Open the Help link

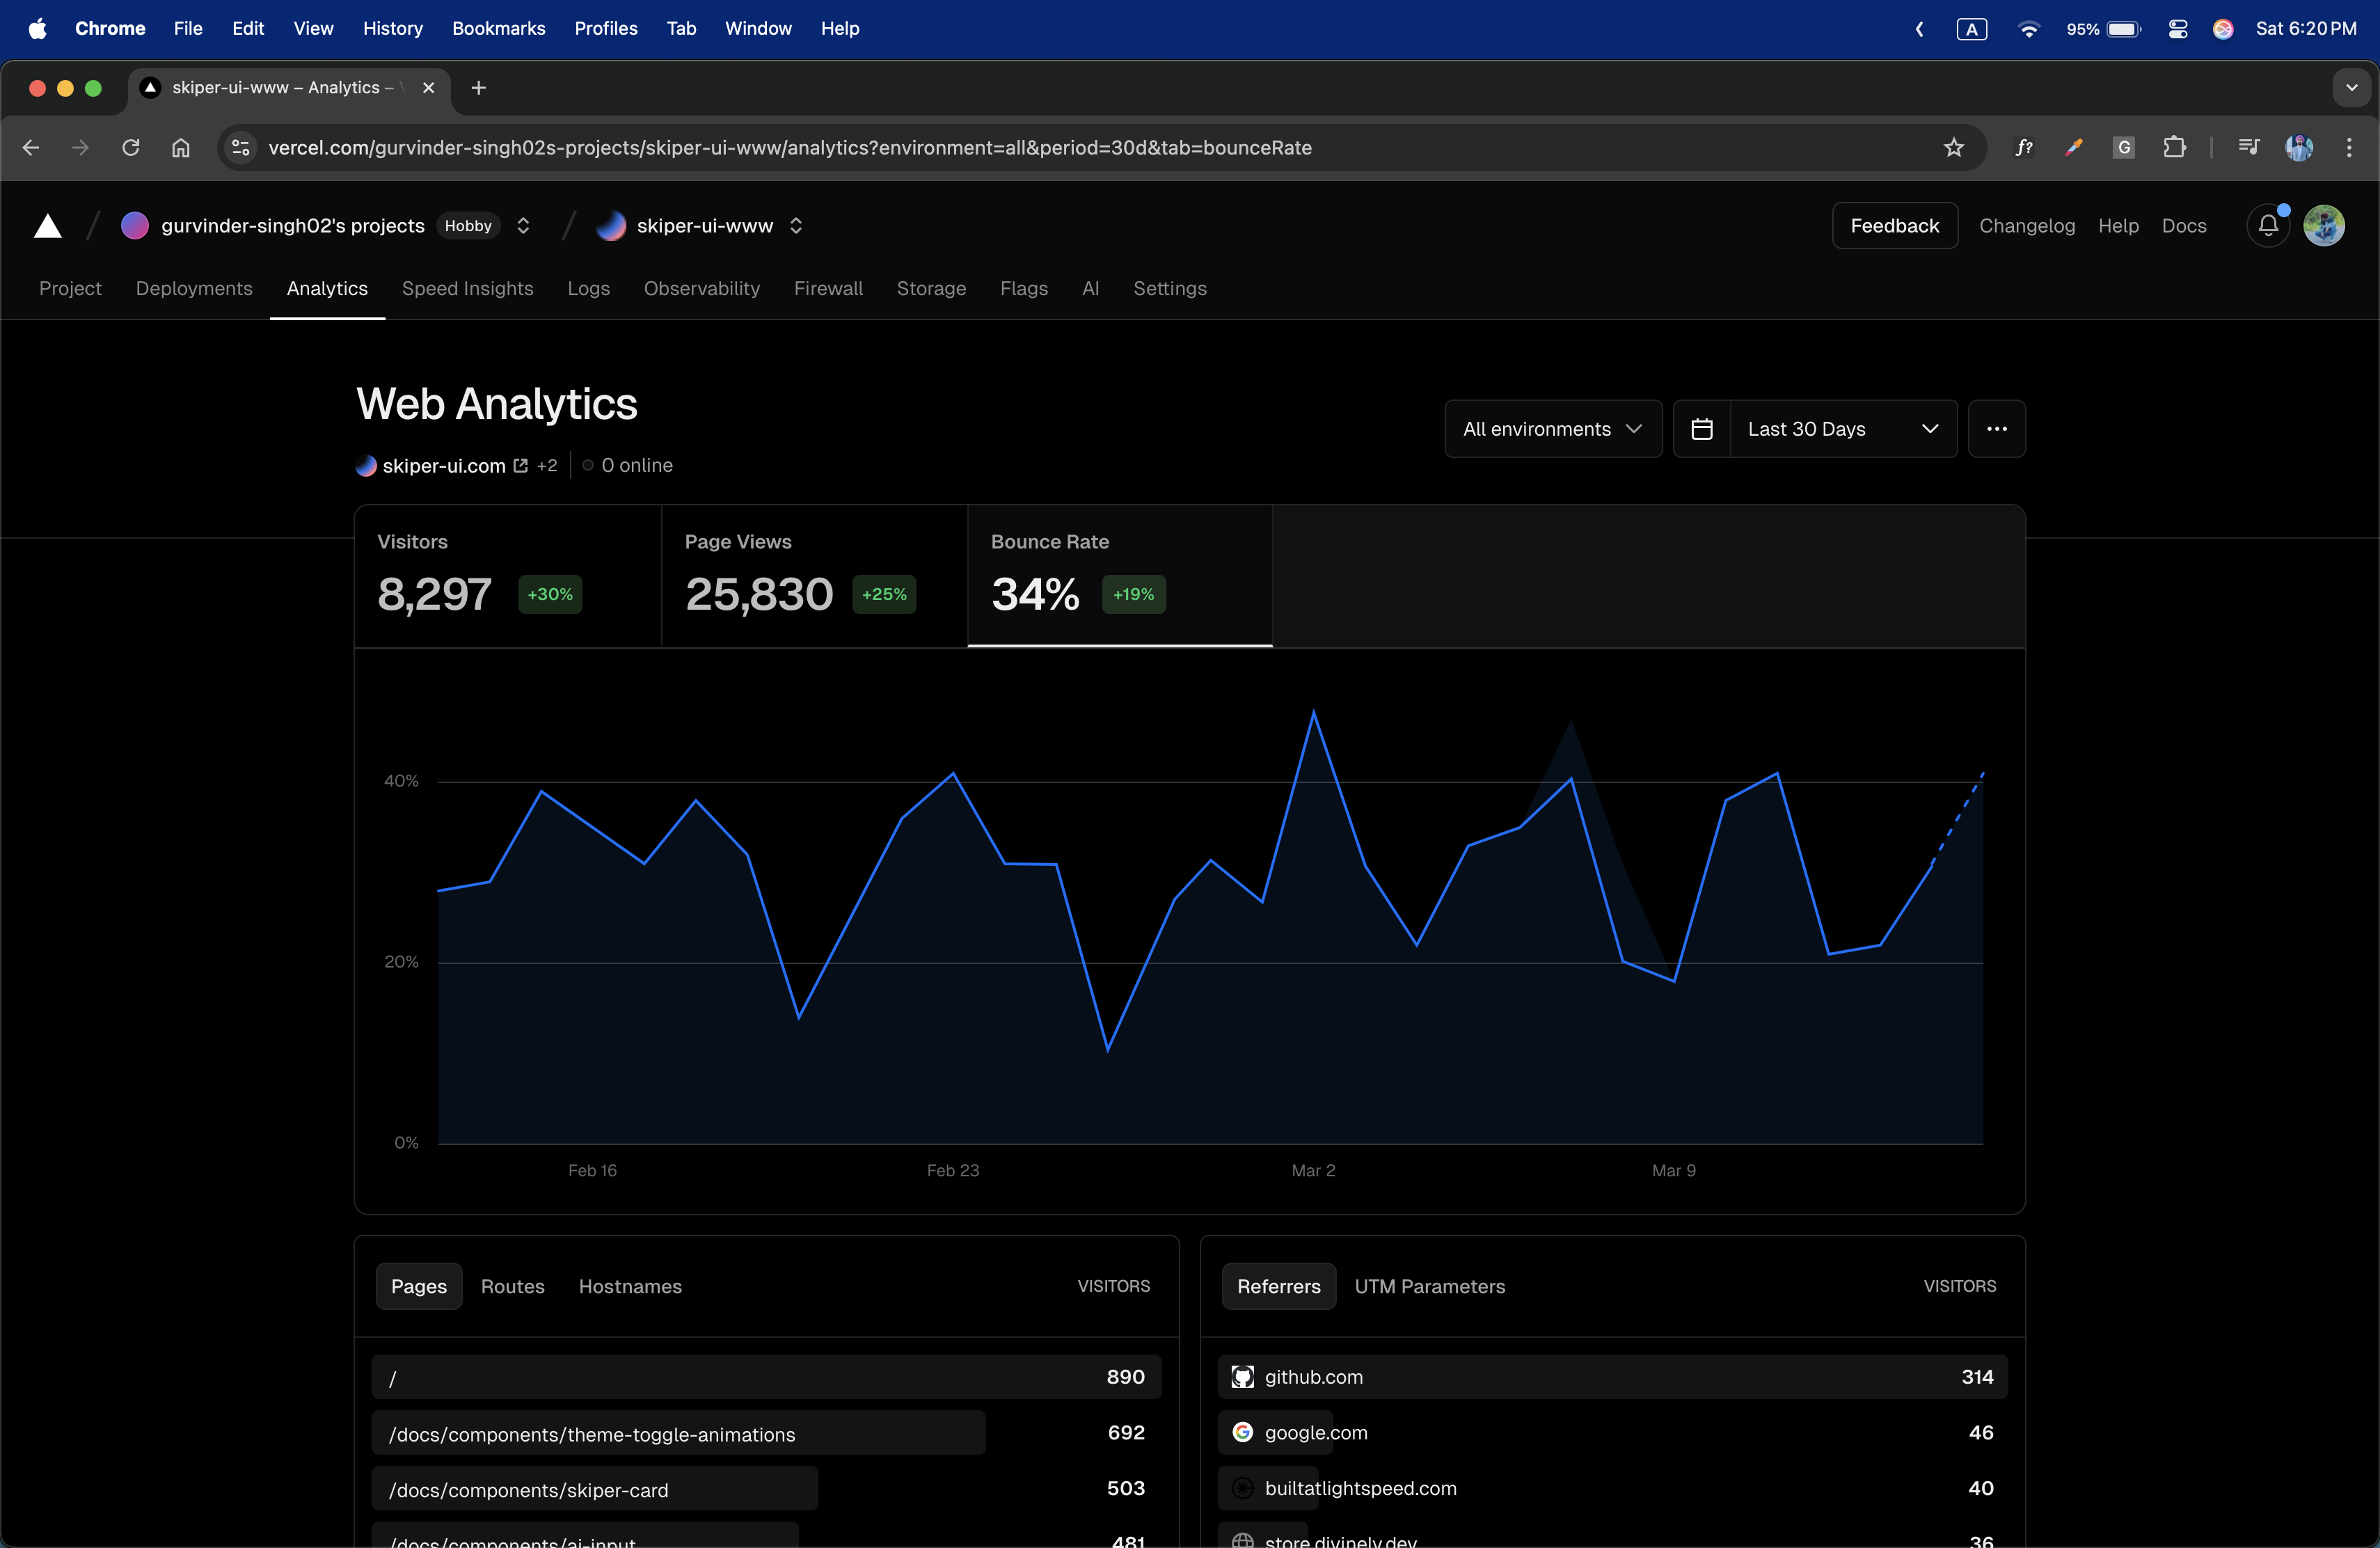point(2118,226)
